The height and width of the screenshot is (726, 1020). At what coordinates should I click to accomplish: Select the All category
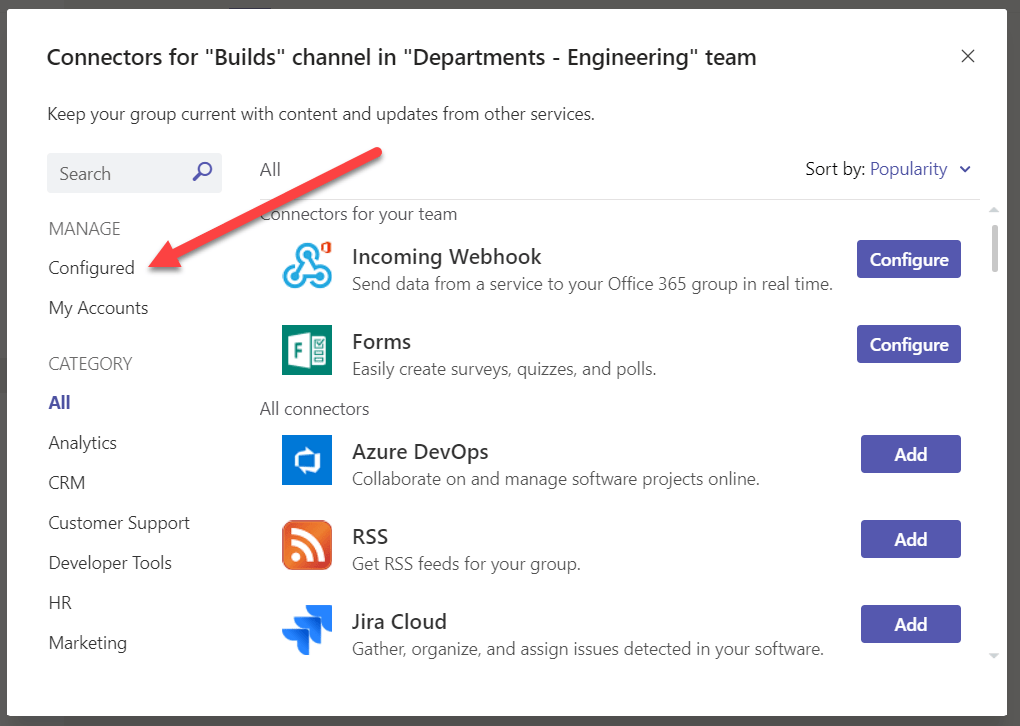click(60, 403)
